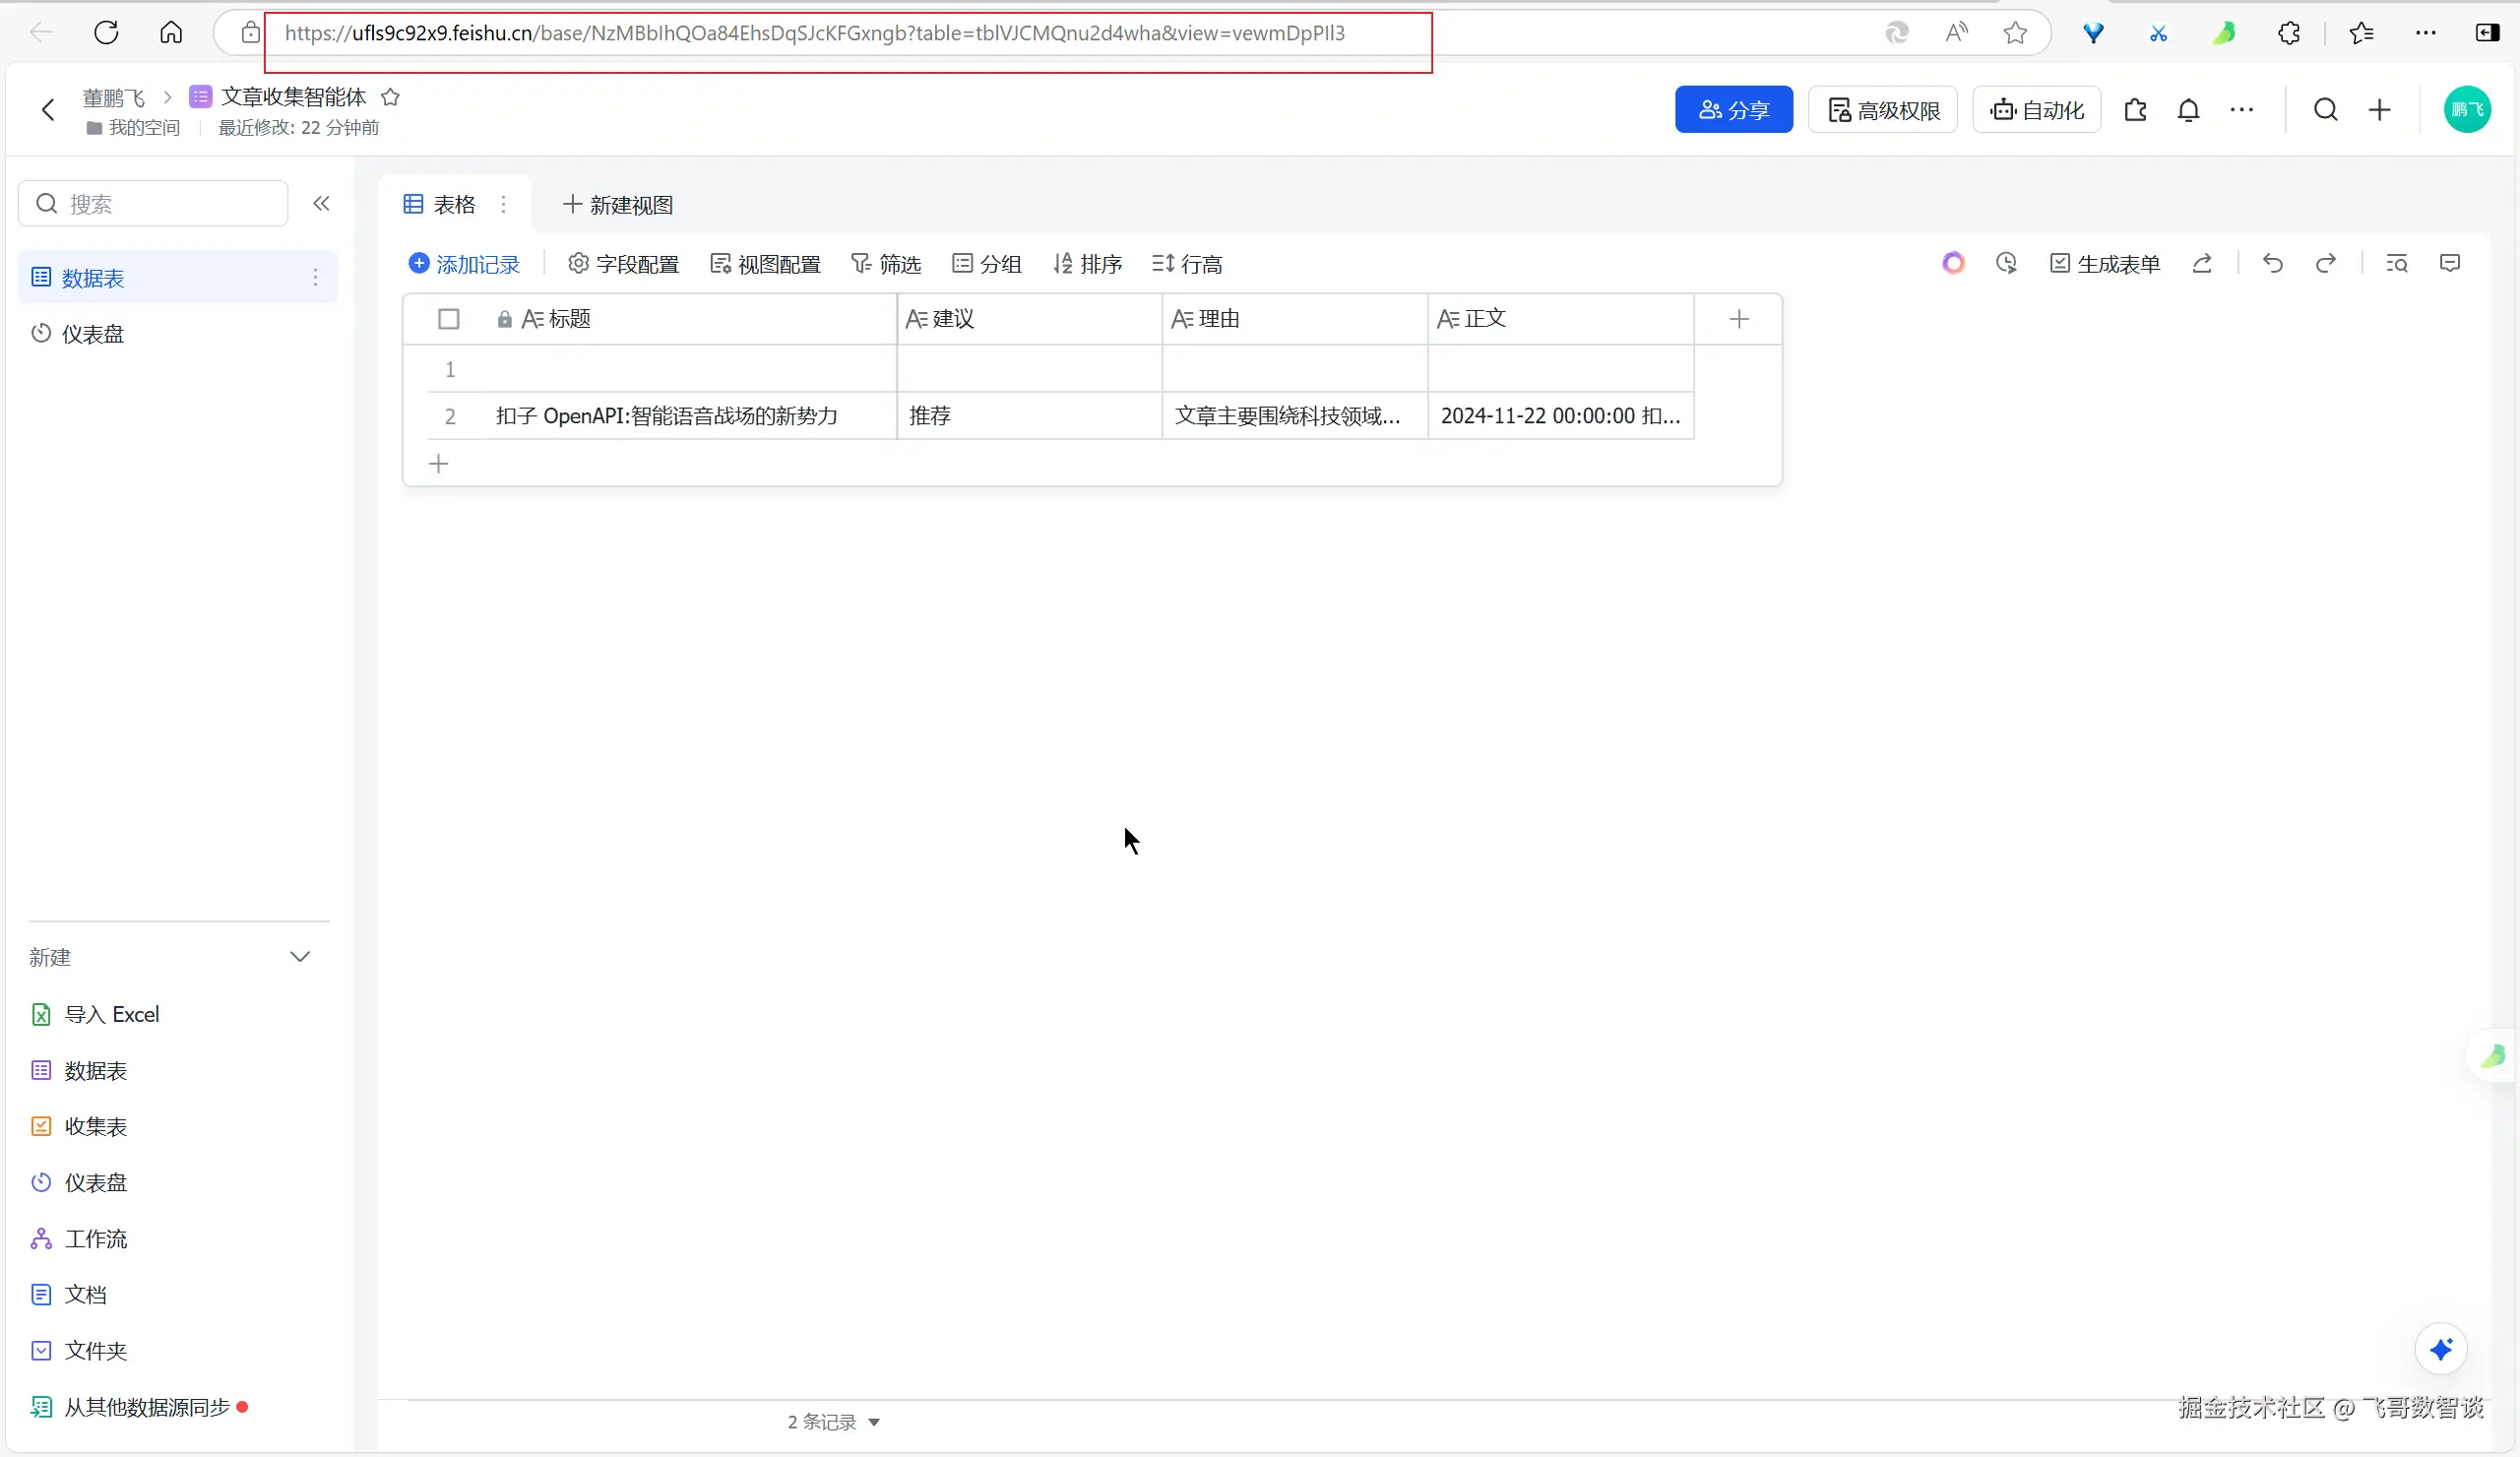This screenshot has height=1457, width=2520.
Task: Toggle the browser favorites star
Action: pyautogui.click(x=2016, y=32)
